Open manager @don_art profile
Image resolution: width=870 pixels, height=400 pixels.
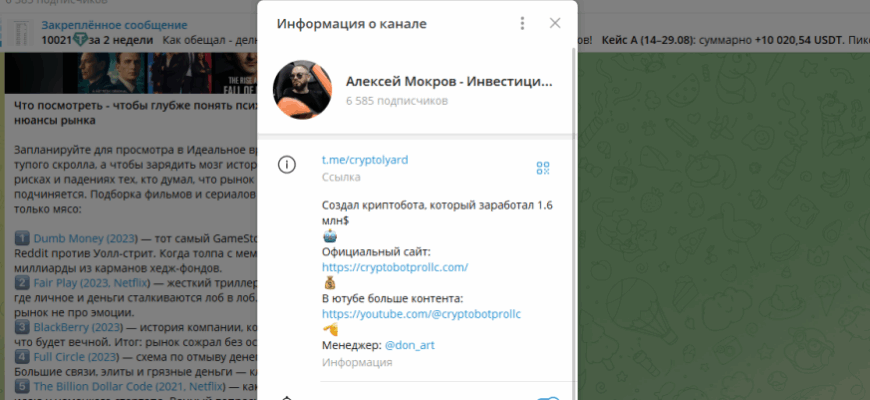[x=409, y=345]
